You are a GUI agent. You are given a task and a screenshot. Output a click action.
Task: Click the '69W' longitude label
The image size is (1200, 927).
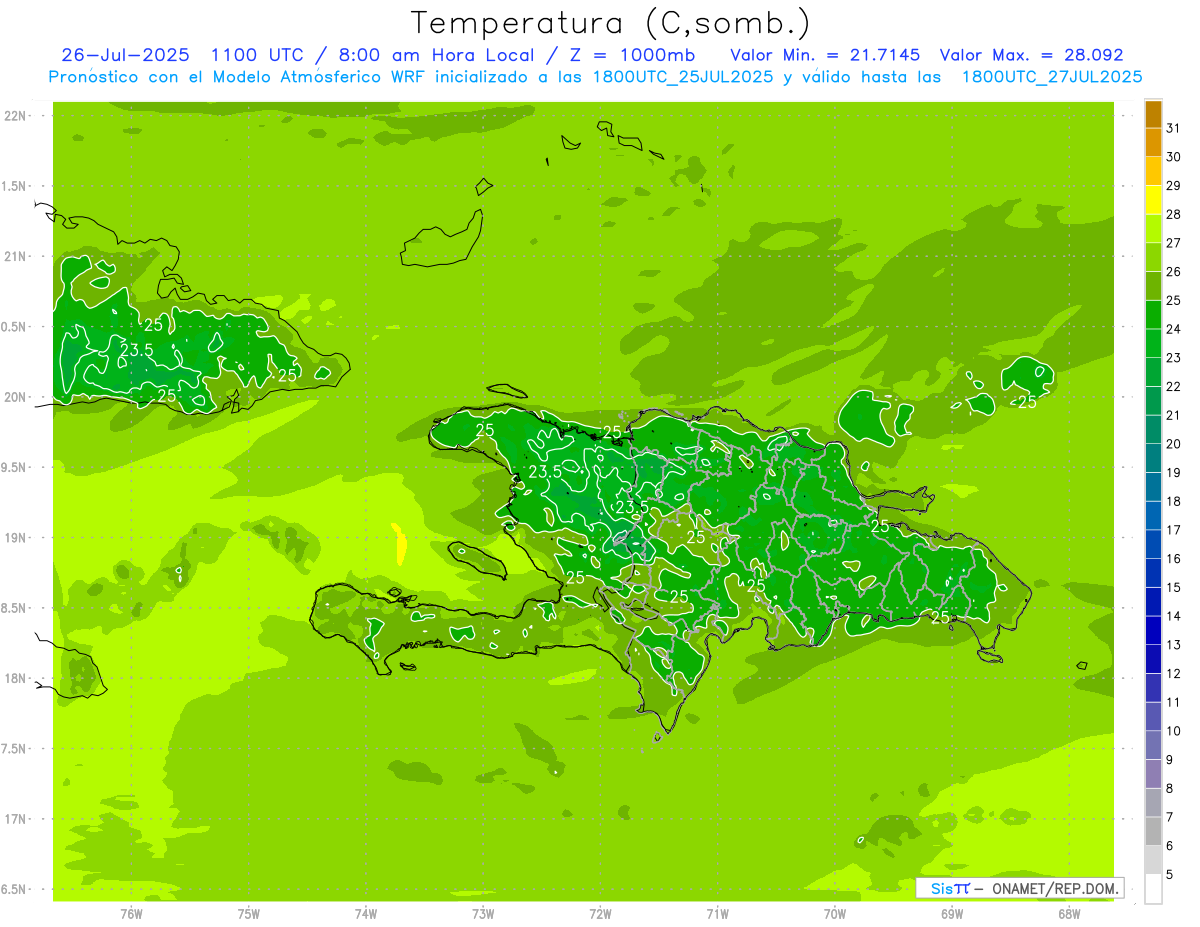[x=952, y=913]
